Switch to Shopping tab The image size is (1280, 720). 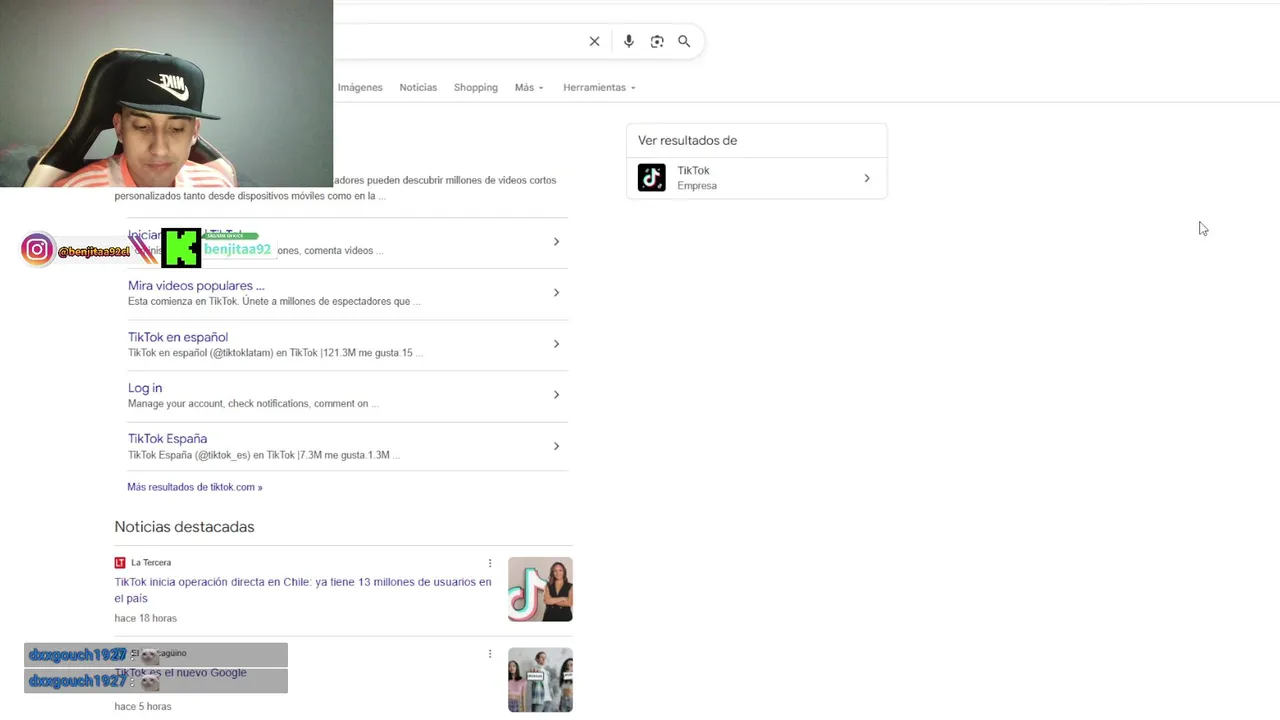[476, 87]
